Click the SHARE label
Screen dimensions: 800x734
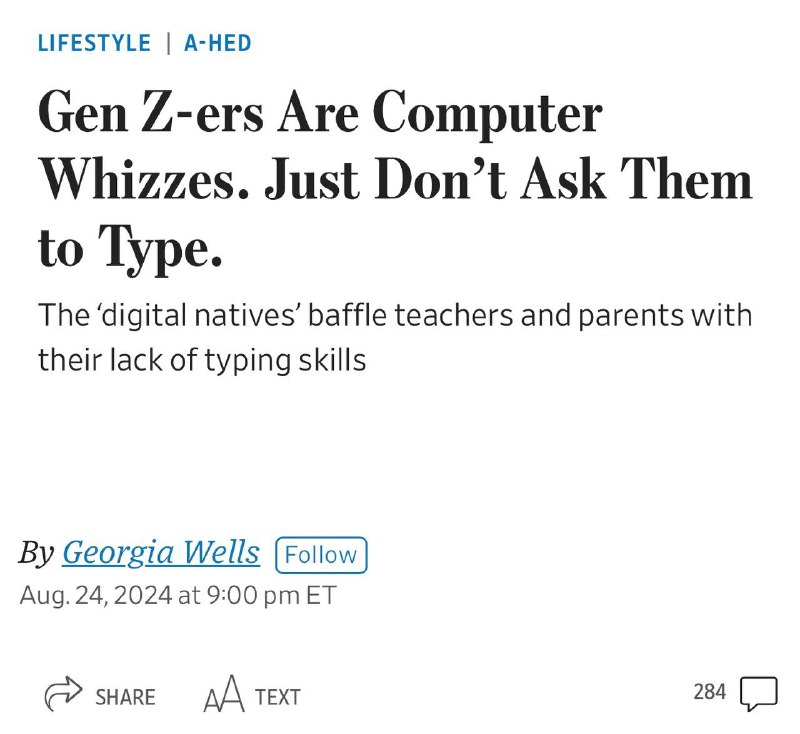[x=126, y=697]
